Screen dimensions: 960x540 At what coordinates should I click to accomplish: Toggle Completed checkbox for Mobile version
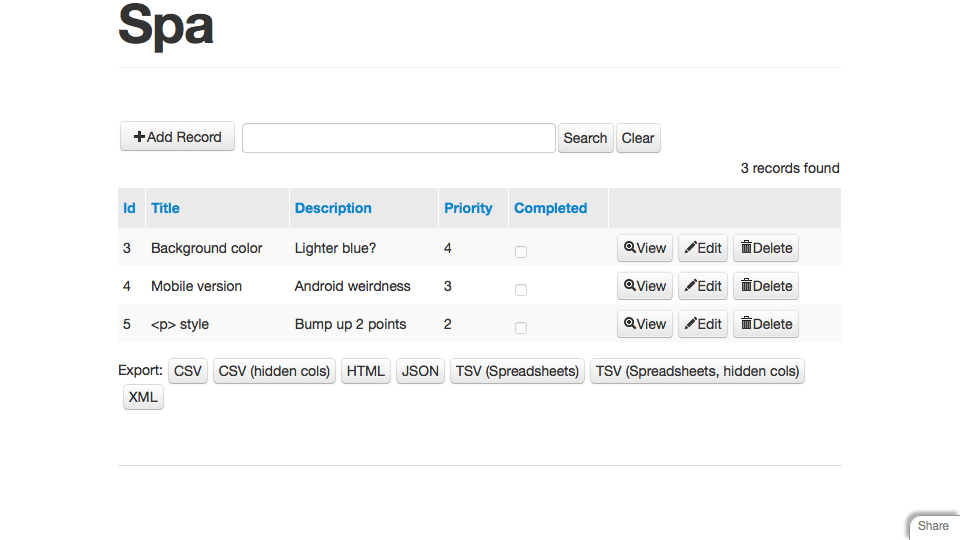pyautogui.click(x=521, y=290)
